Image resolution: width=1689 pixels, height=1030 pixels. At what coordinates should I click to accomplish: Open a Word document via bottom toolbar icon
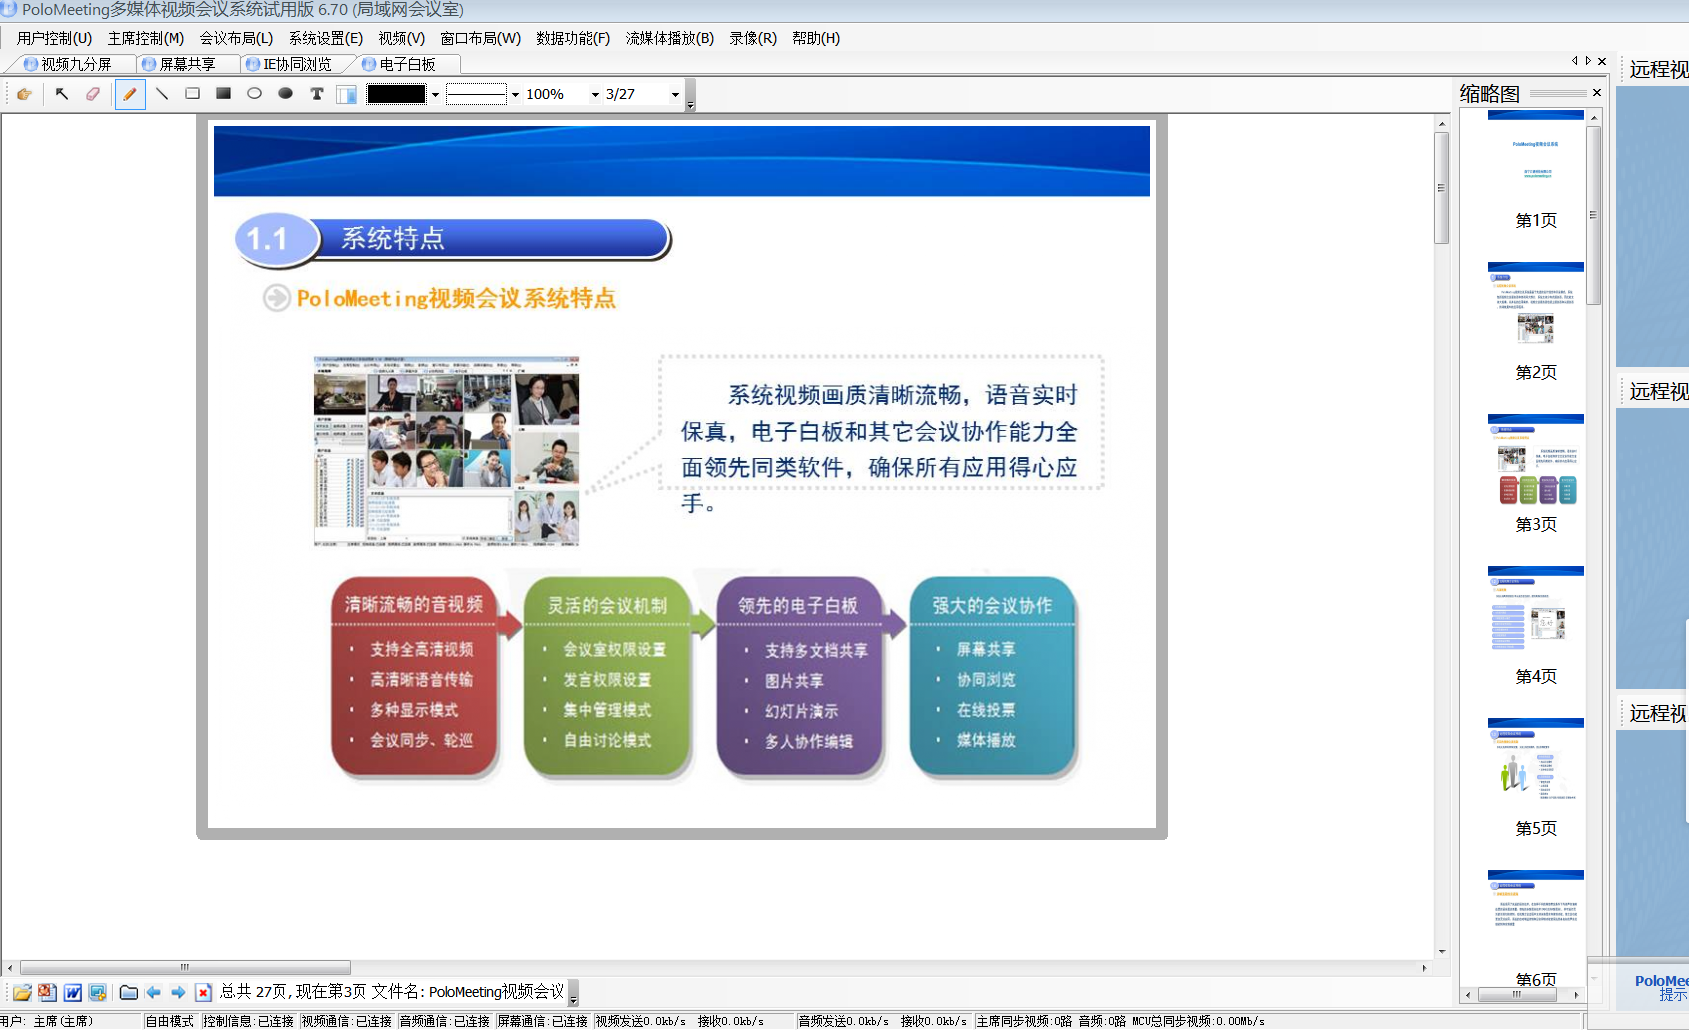click(73, 992)
